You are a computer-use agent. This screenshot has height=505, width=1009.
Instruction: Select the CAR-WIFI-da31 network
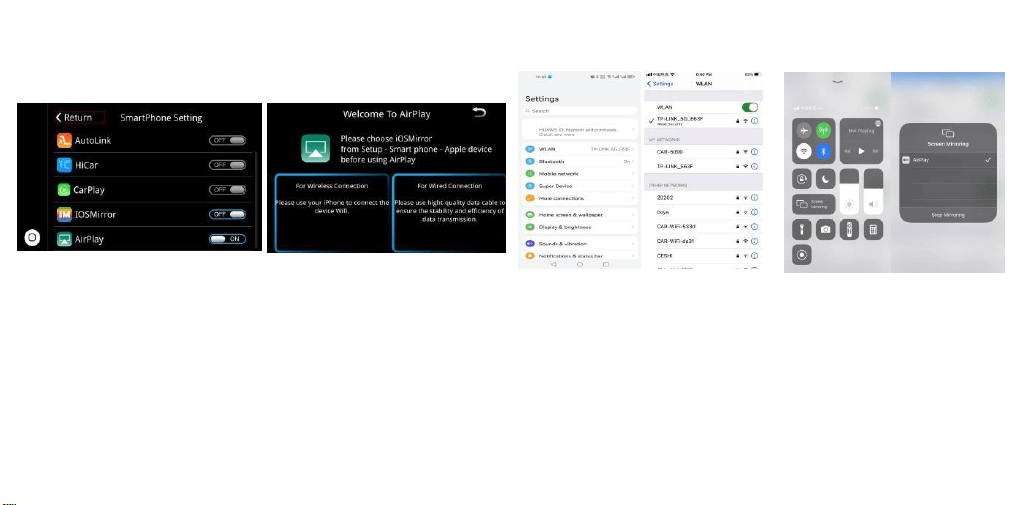click(x=703, y=241)
